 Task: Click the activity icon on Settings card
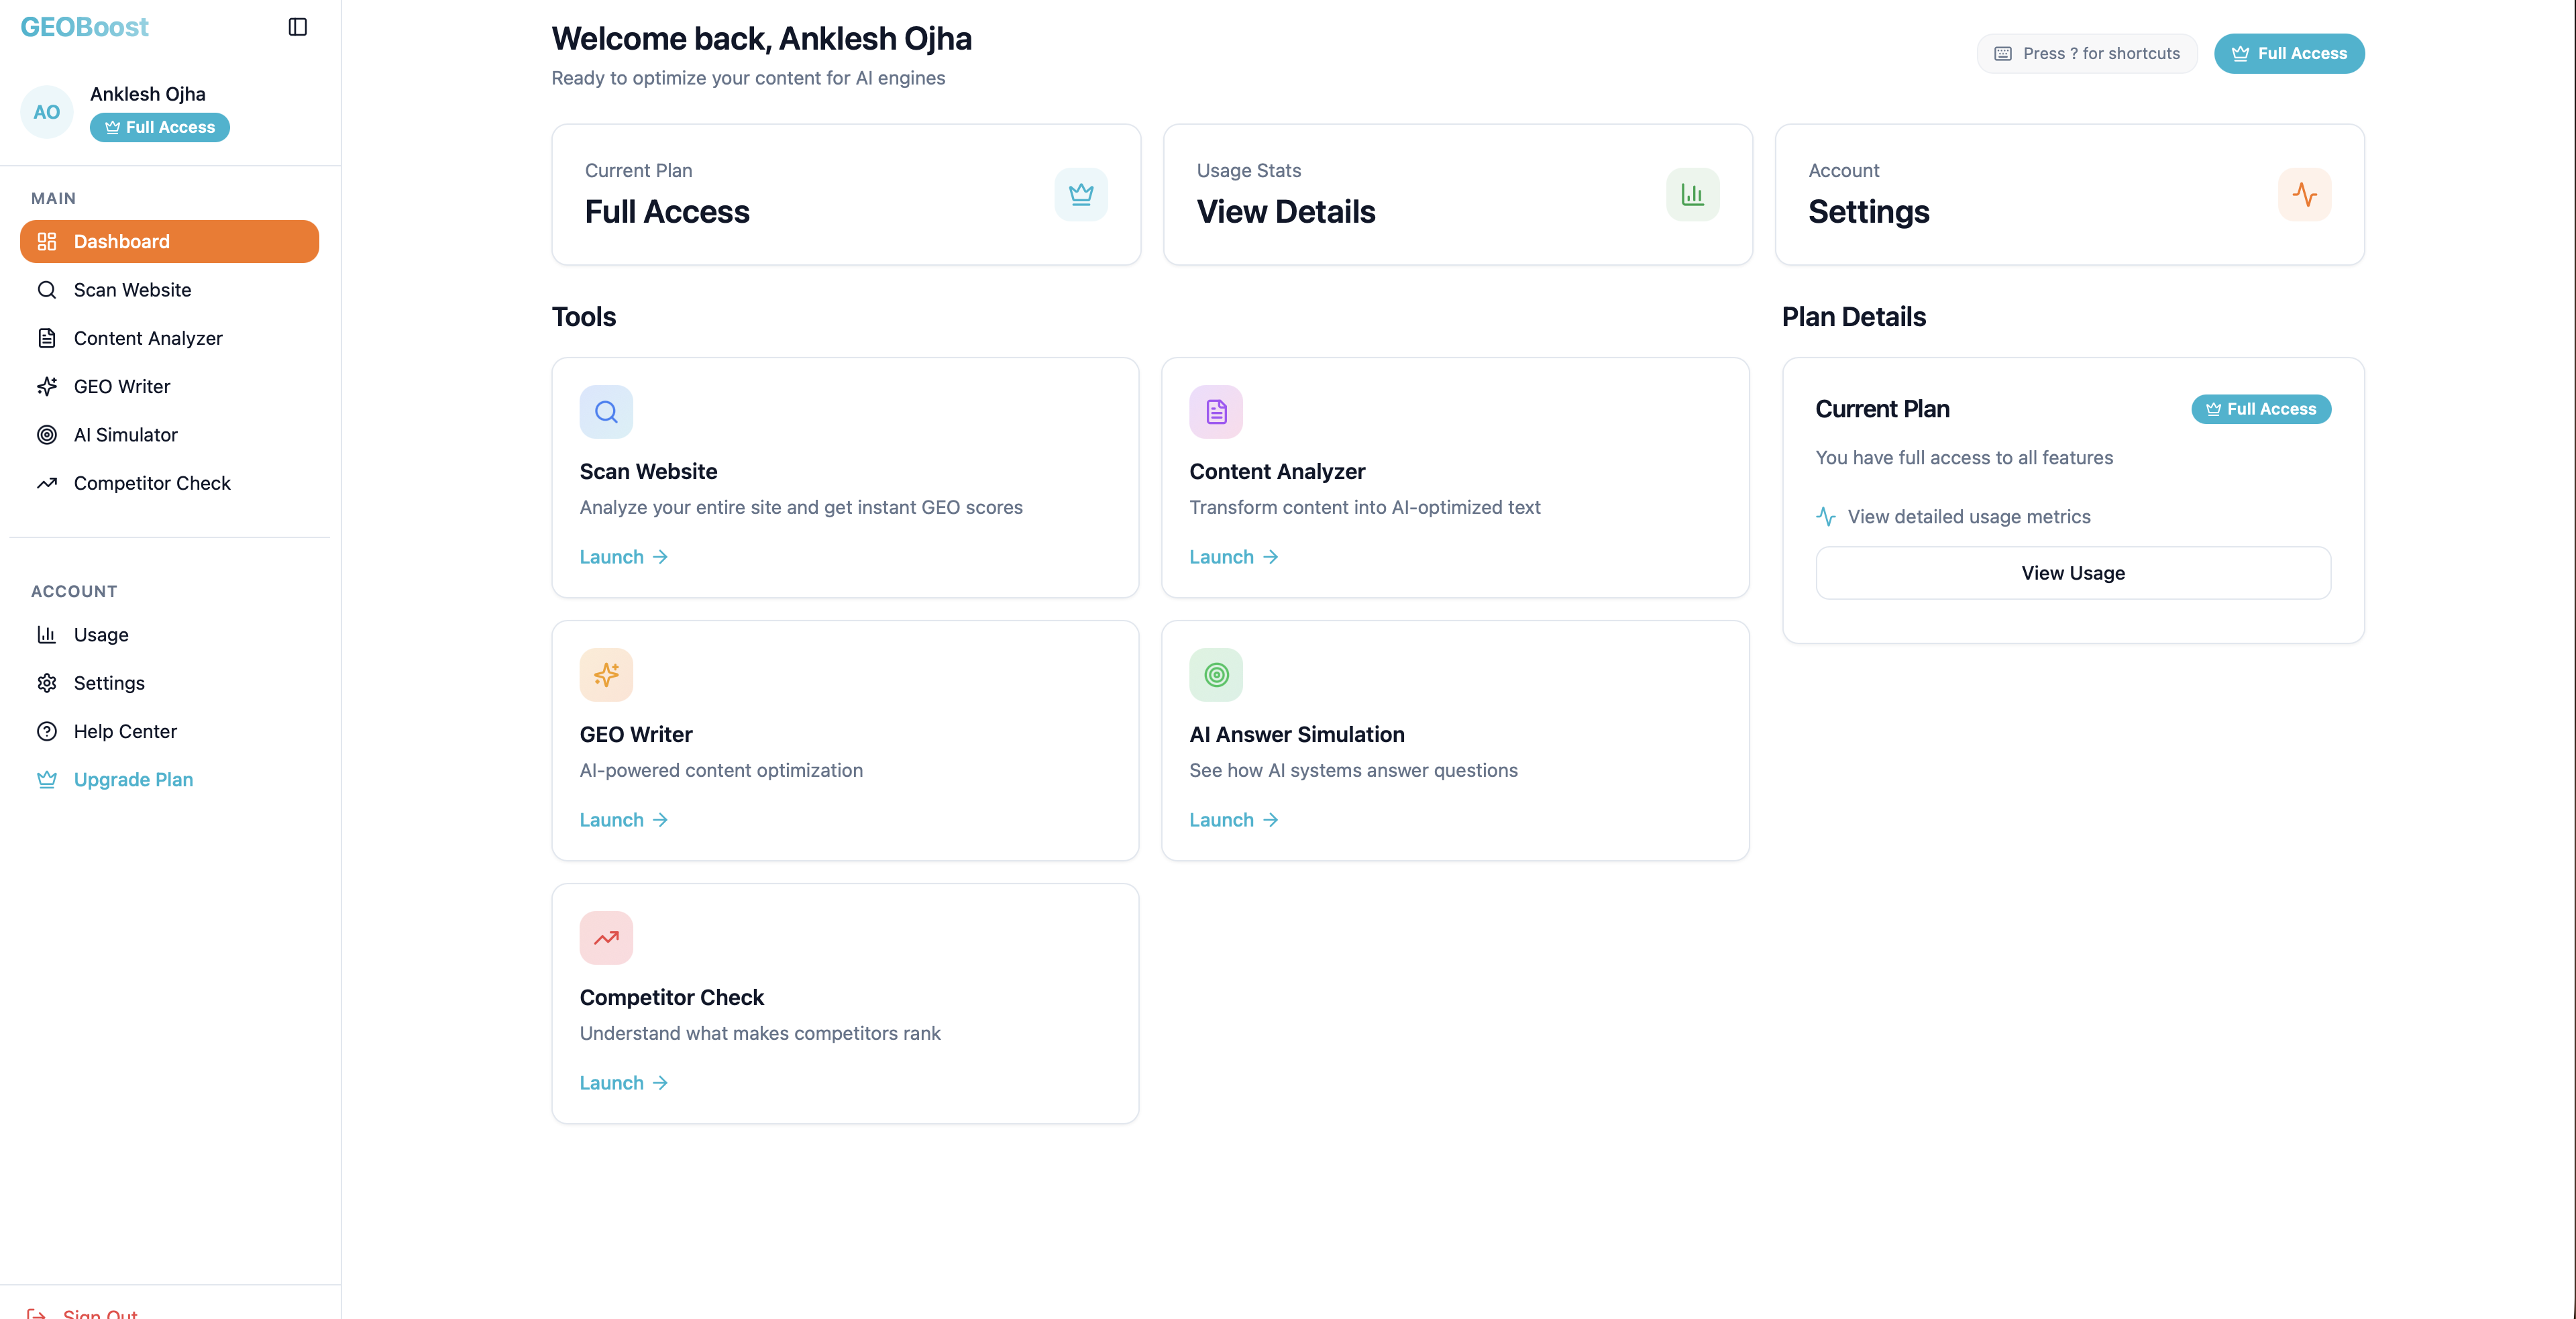click(x=2304, y=194)
